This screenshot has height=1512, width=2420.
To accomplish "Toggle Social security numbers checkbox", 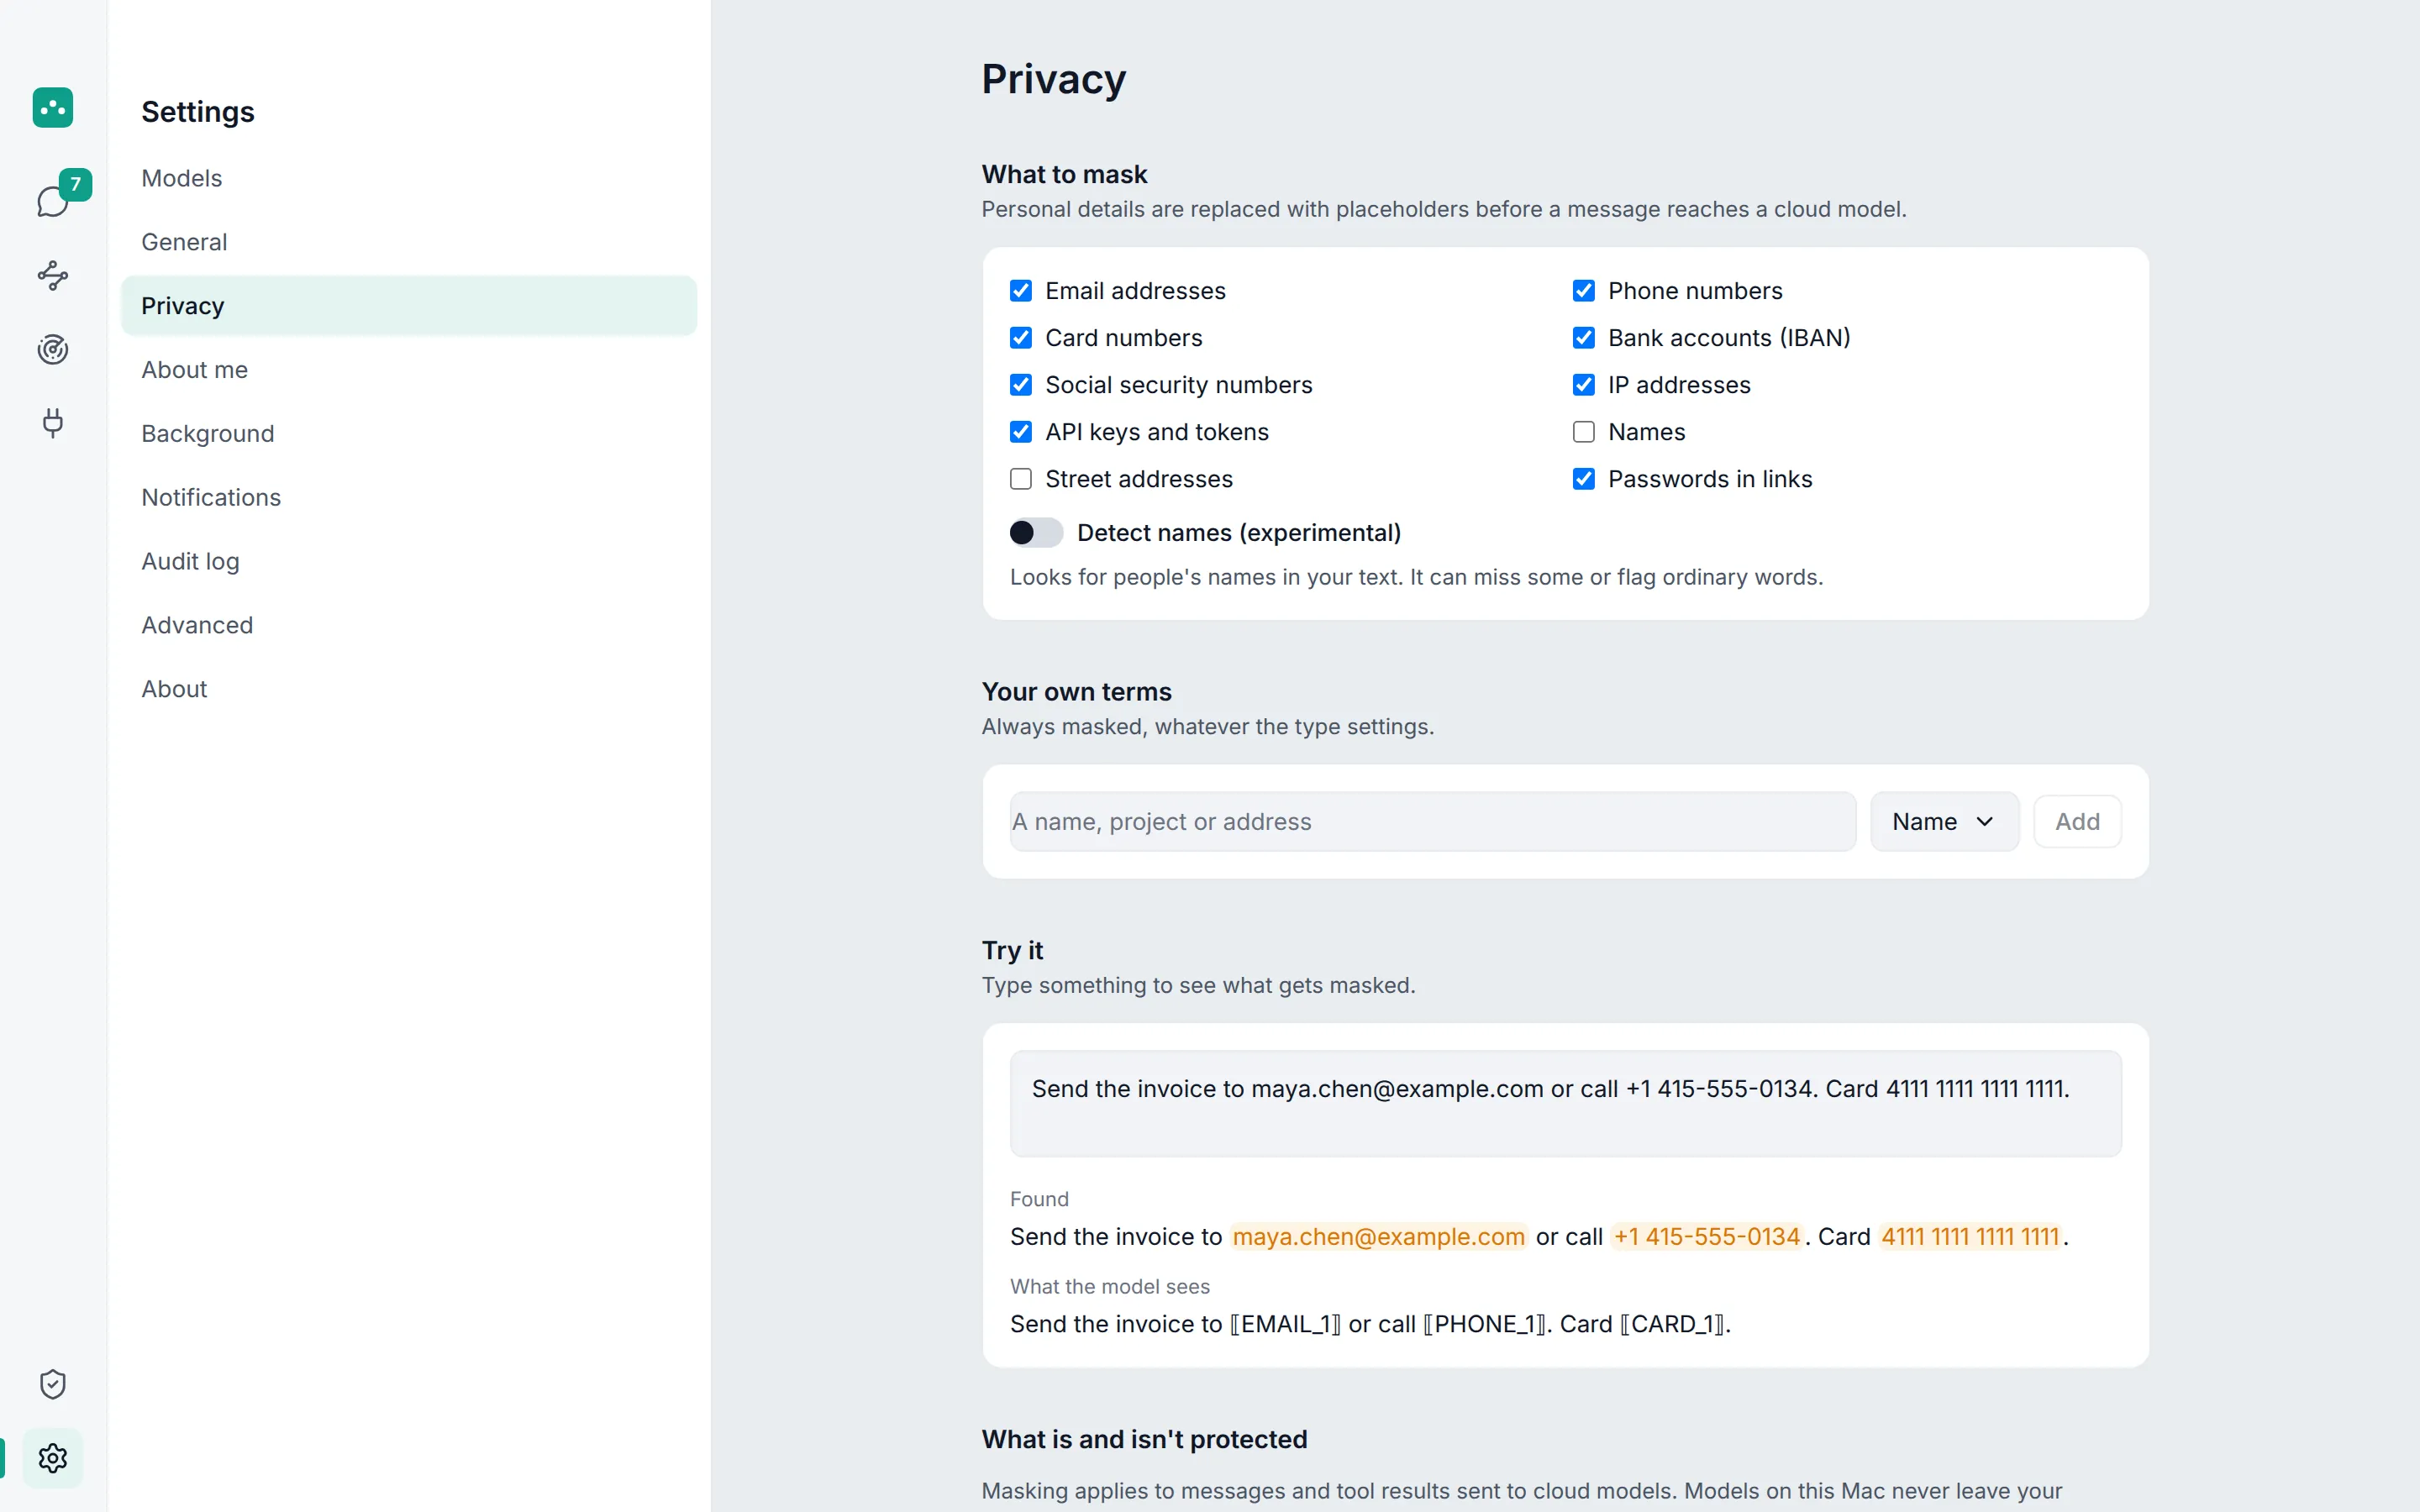I will [x=1021, y=385].
